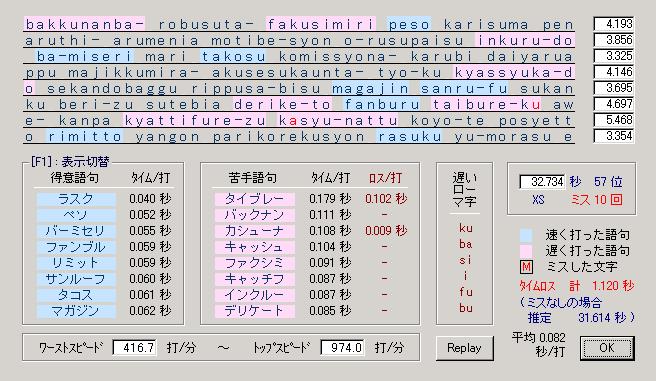Click the worst speed field showing 416.7

(135, 347)
